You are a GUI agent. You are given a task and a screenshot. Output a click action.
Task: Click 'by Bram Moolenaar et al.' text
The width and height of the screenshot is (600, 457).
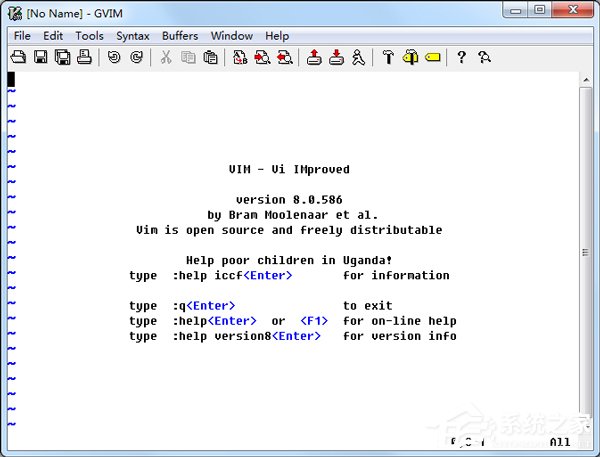[x=293, y=215]
